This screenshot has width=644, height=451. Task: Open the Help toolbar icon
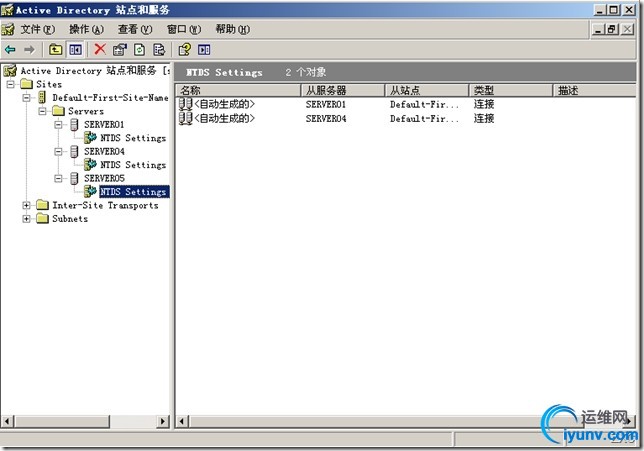184,50
